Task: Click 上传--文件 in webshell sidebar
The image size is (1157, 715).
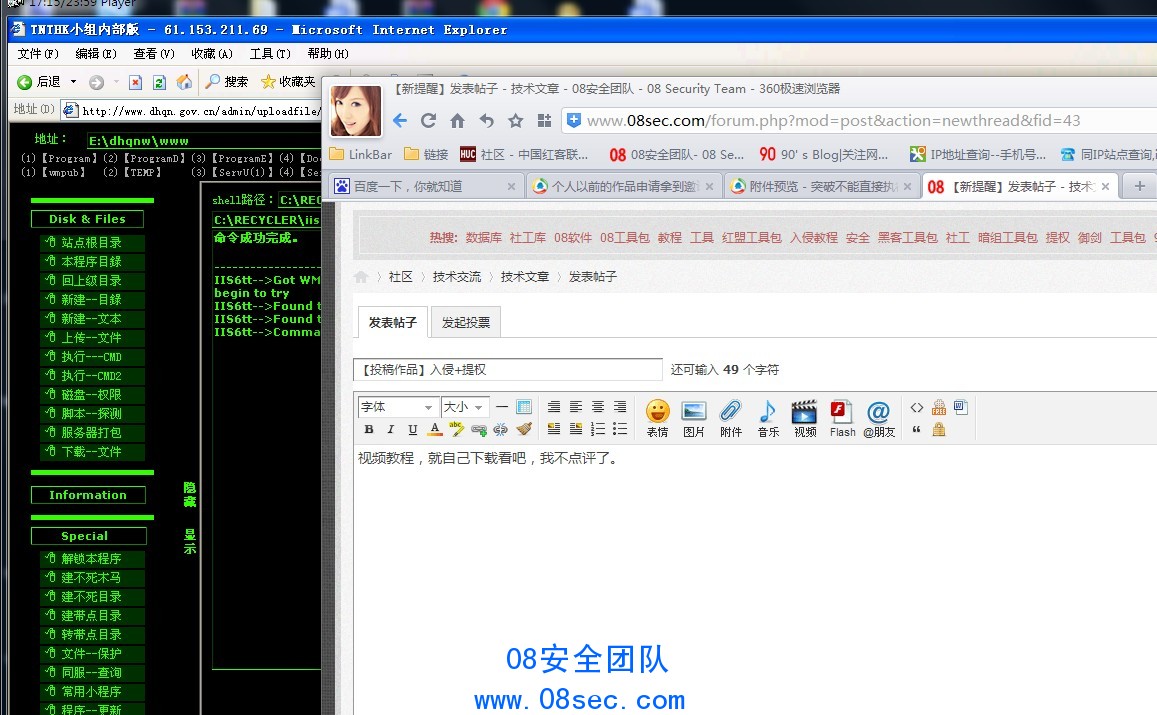Action: (92, 338)
